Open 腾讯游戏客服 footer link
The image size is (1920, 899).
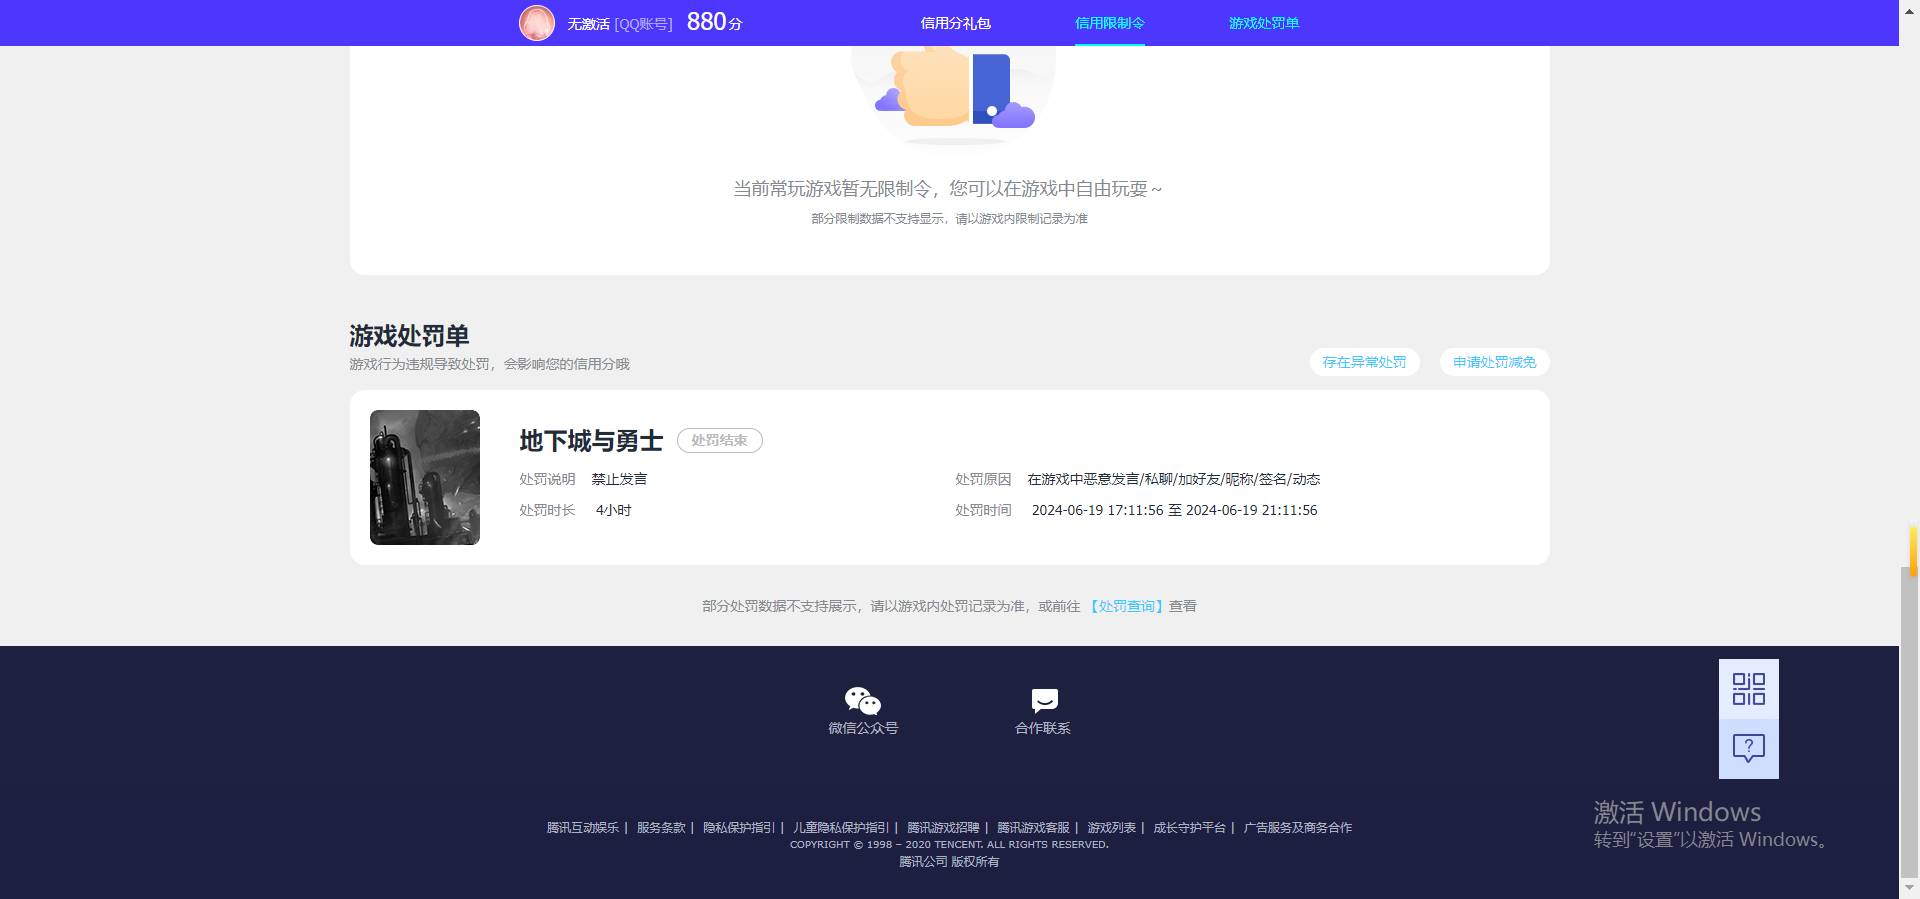[x=1033, y=827]
